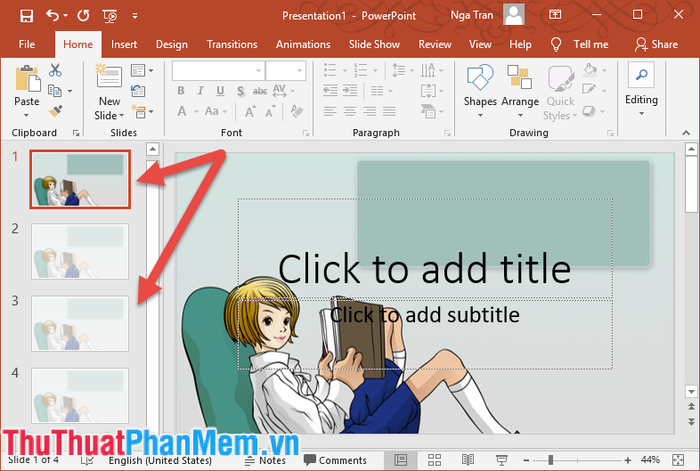This screenshot has height=471, width=700.
Task: Open the Change Case Aa dropdown
Action: pos(216,111)
